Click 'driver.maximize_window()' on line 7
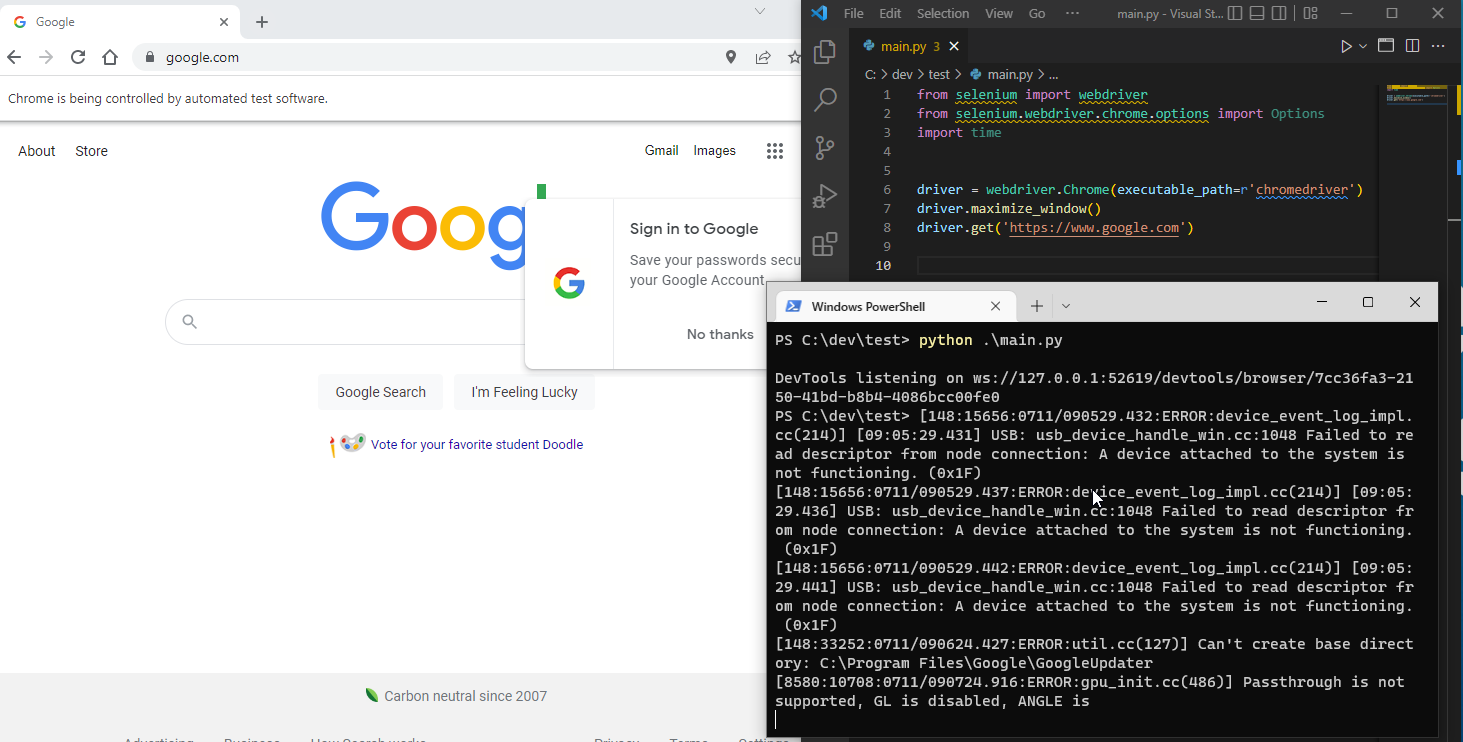 pyautogui.click(x=1008, y=208)
